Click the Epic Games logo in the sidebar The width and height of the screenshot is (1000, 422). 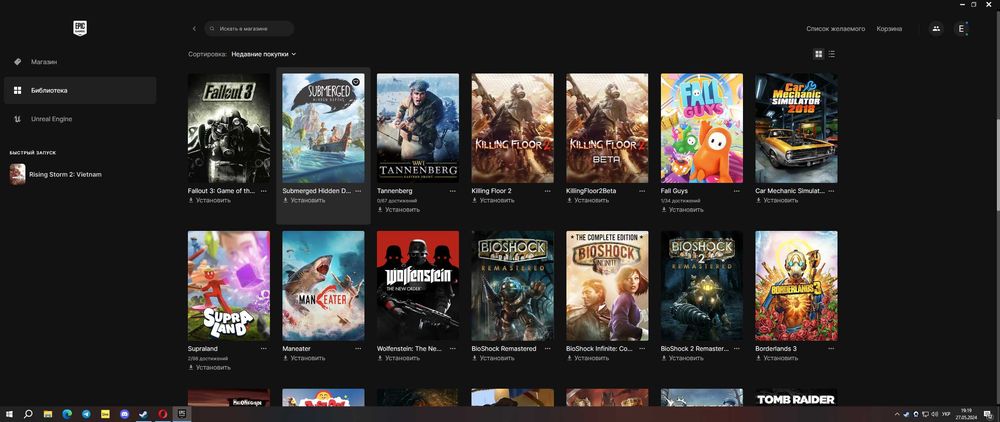point(80,28)
